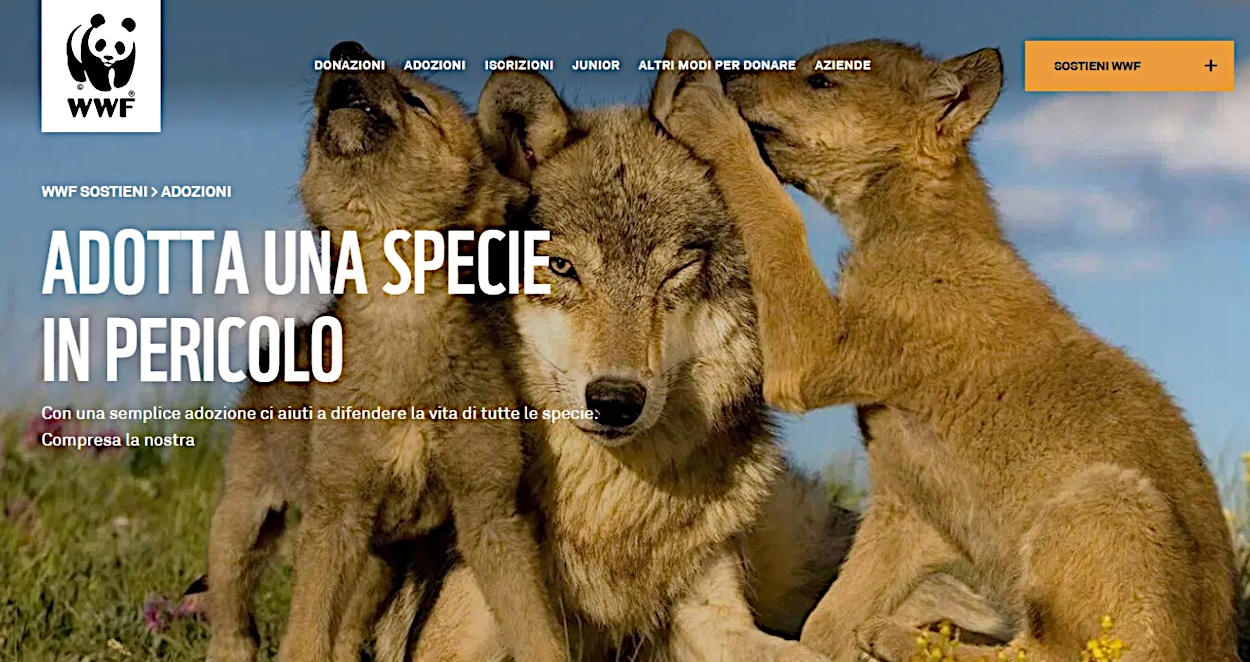Follow the WWF SOSTIENI breadcrumb link
Image resolution: width=1250 pixels, height=662 pixels.
pos(94,191)
